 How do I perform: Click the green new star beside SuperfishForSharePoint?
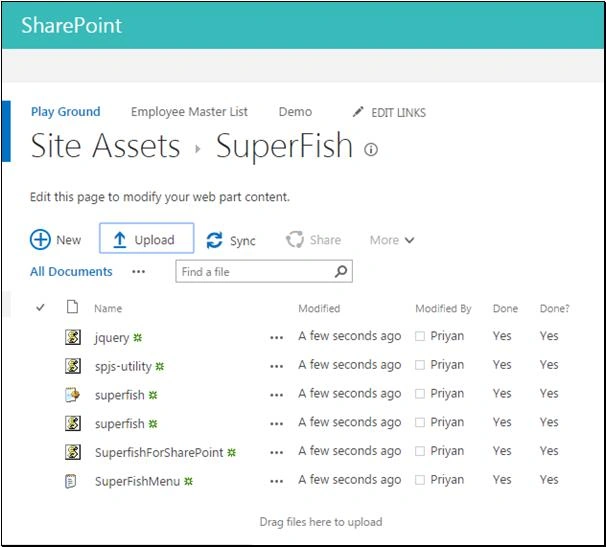232,453
